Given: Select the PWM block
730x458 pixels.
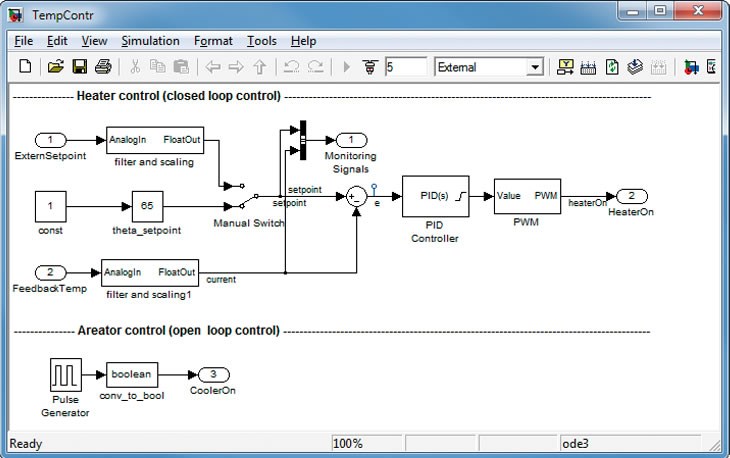Looking at the screenshot, I should (x=527, y=196).
